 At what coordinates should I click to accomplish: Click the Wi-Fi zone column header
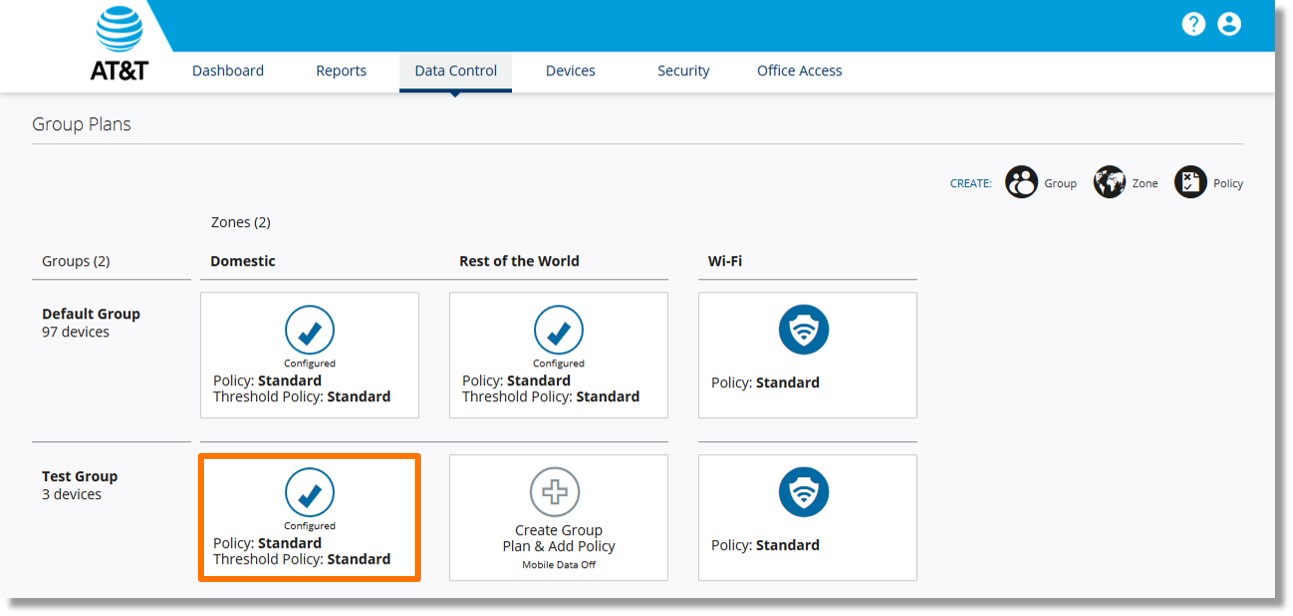[x=725, y=261]
